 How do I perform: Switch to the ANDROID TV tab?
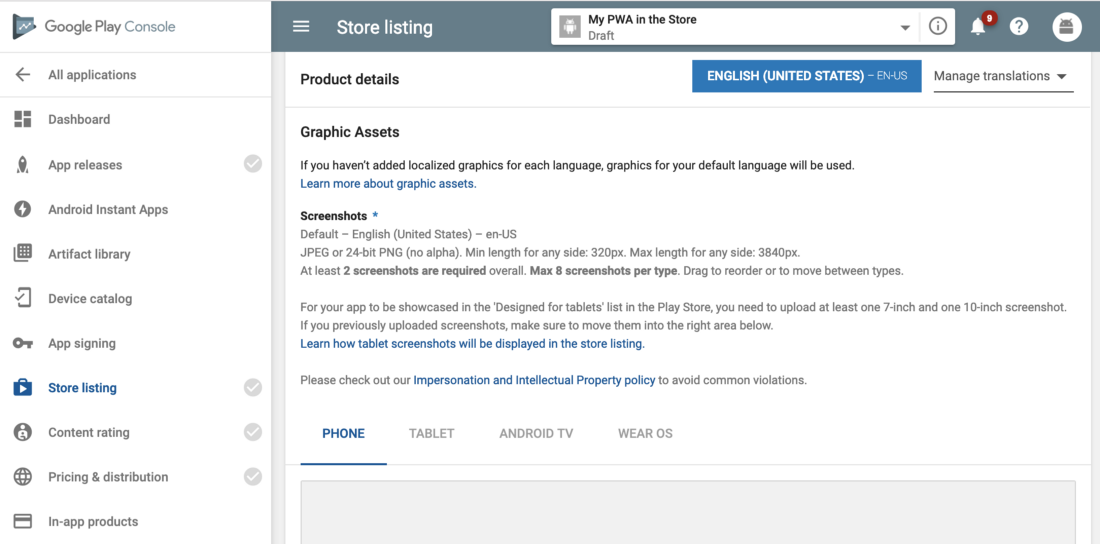(536, 434)
